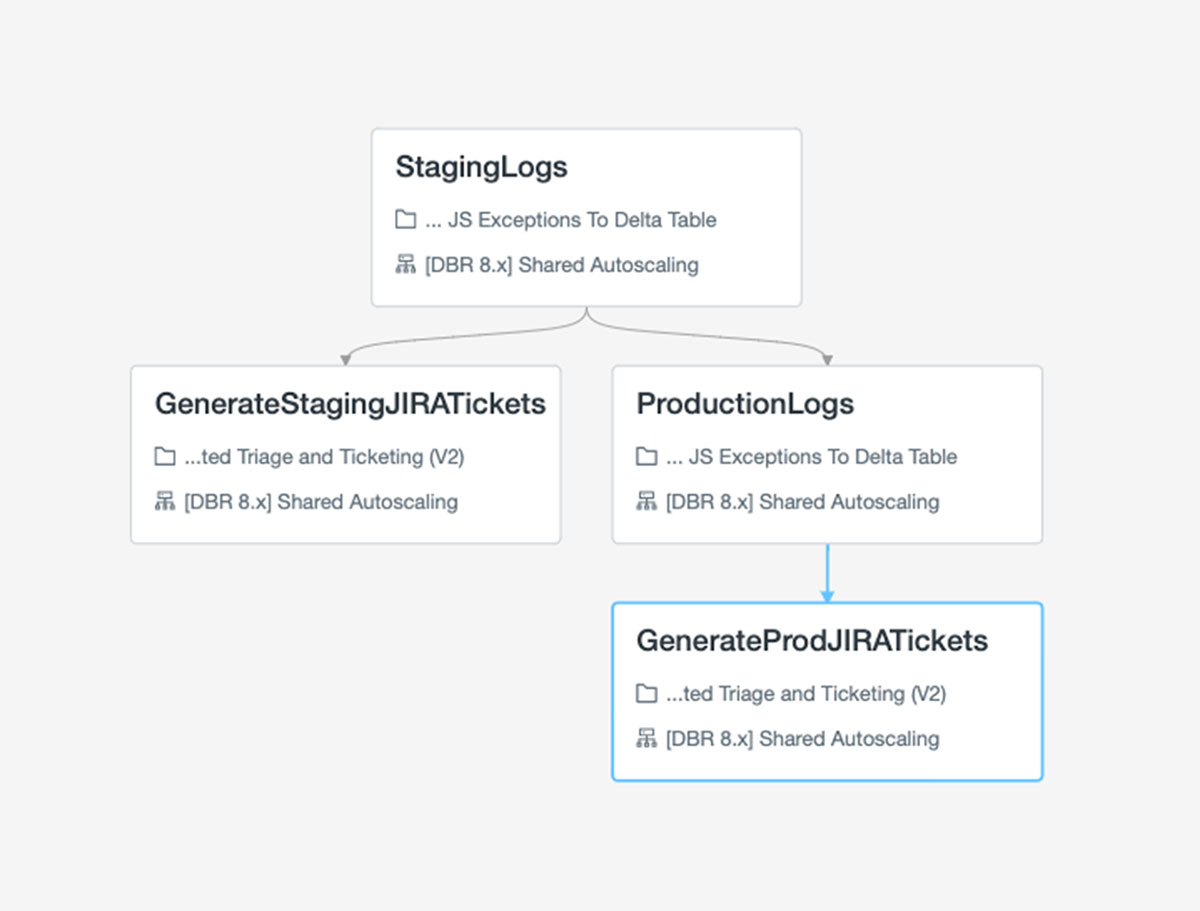Open GenerateStagingJIRATickets 'Triage and Ticketing (V2)' path
The height and width of the screenshot is (911, 1200).
click(324, 457)
